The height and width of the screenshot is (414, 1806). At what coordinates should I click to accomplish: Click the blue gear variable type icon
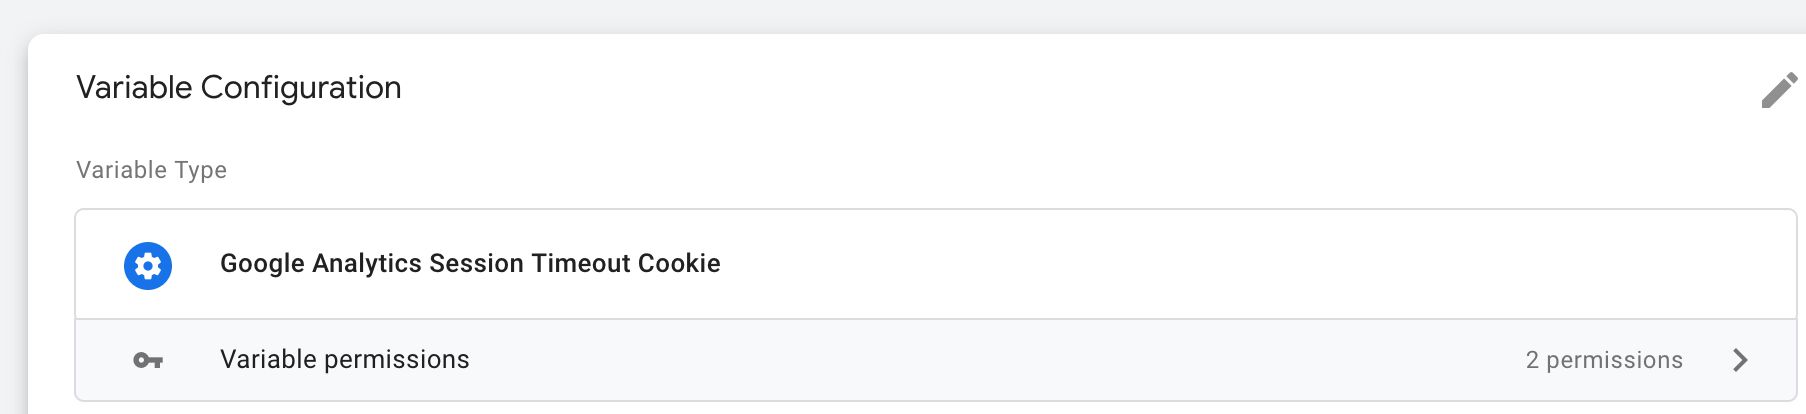tap(148, 265)
